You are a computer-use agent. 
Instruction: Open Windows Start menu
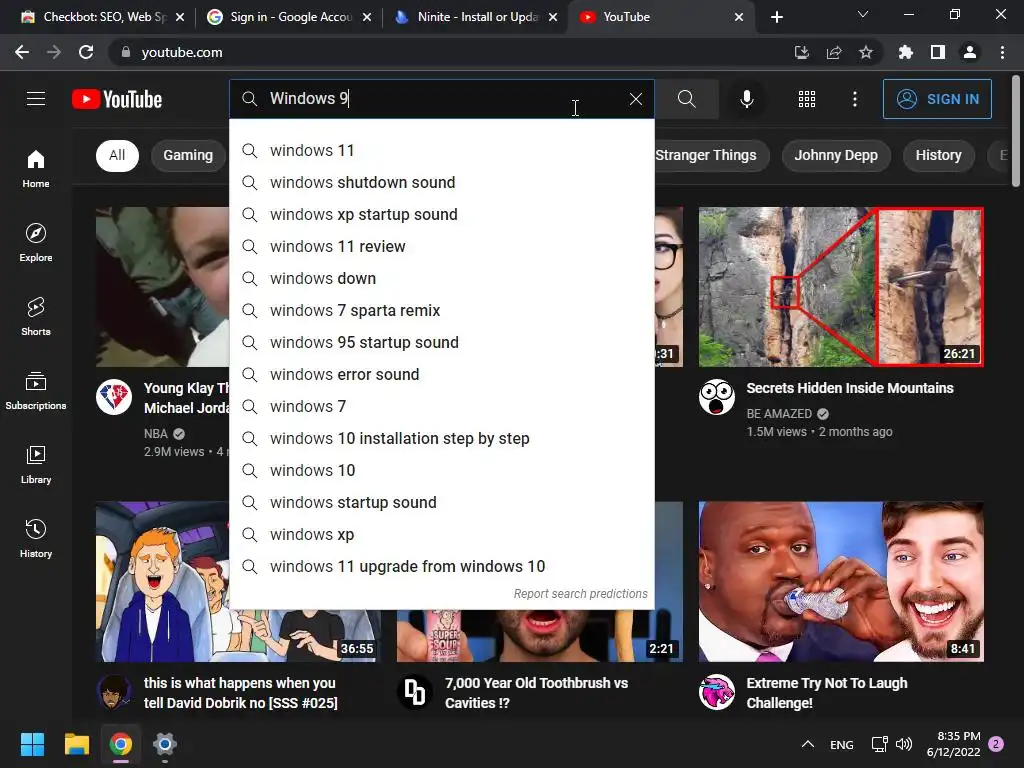[x=32, y=744]
